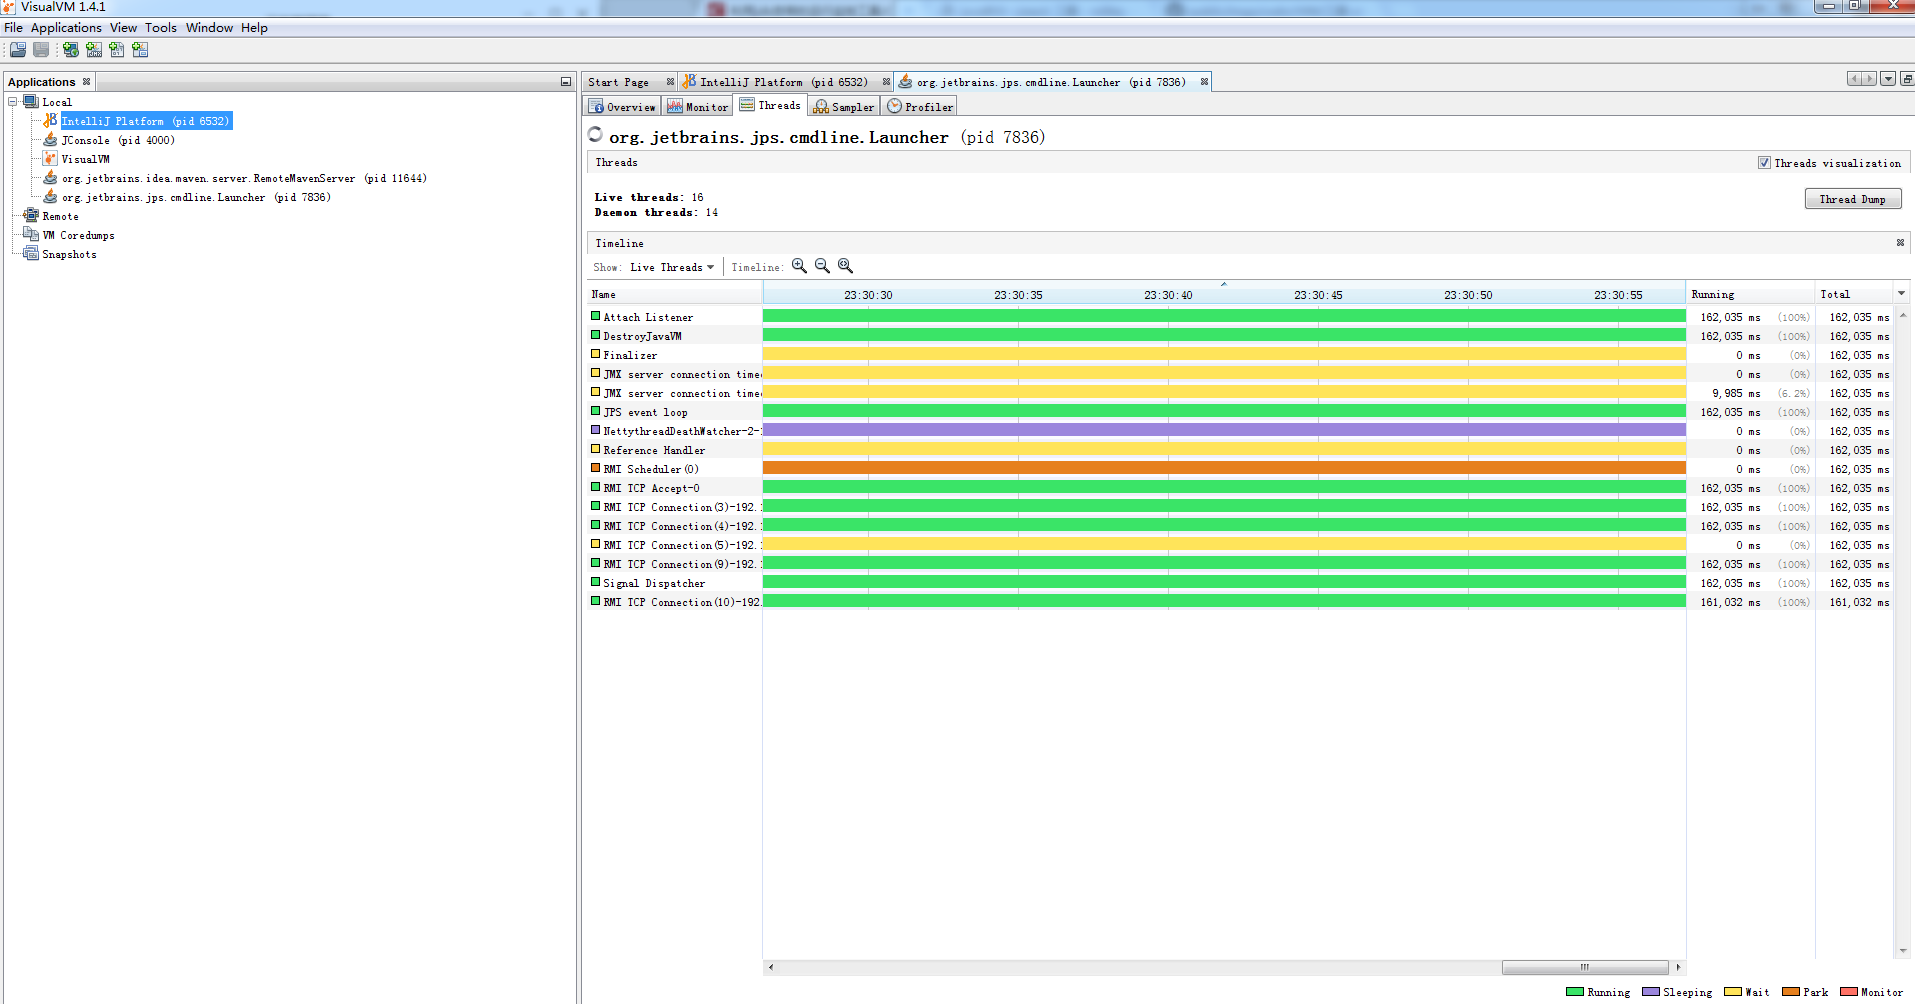Viewport: 1915px width, 1004px height.
Task: Open the Sampler subtab
Action: point(844,107)
